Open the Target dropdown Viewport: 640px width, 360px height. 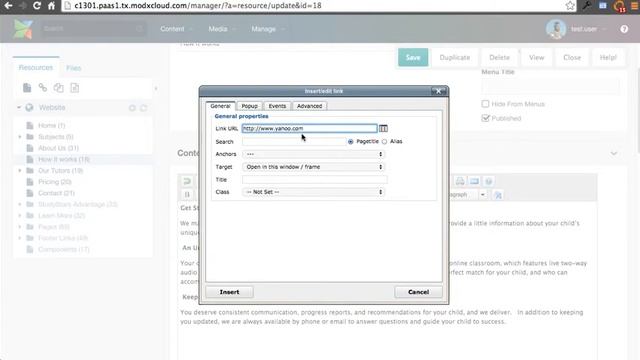[x=313, y=167]
